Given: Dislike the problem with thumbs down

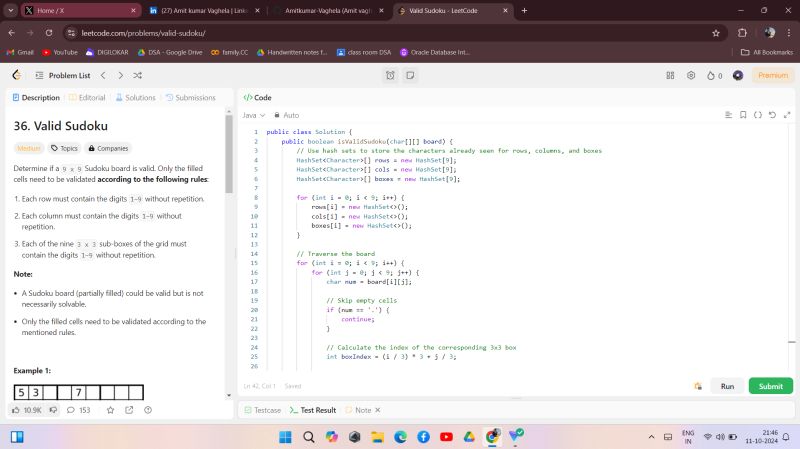Looking at the screenshot, I should click(53, 410).
